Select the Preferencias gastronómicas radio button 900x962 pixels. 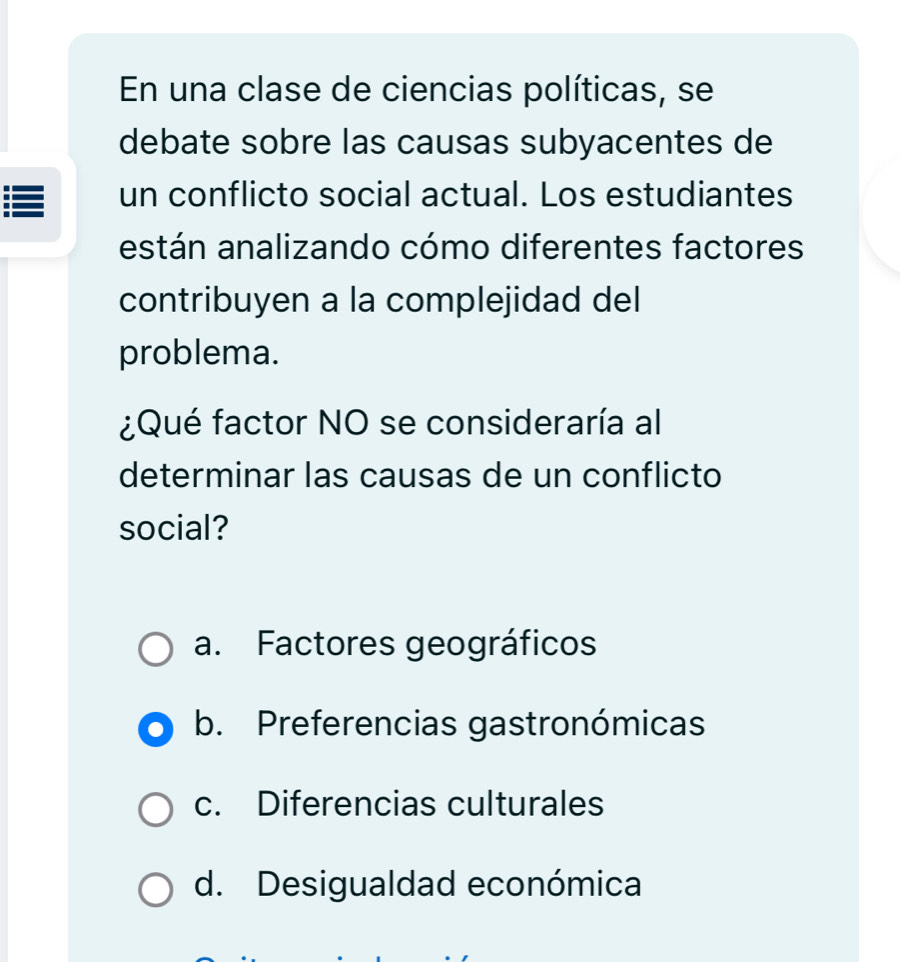(x=155, y=728)
